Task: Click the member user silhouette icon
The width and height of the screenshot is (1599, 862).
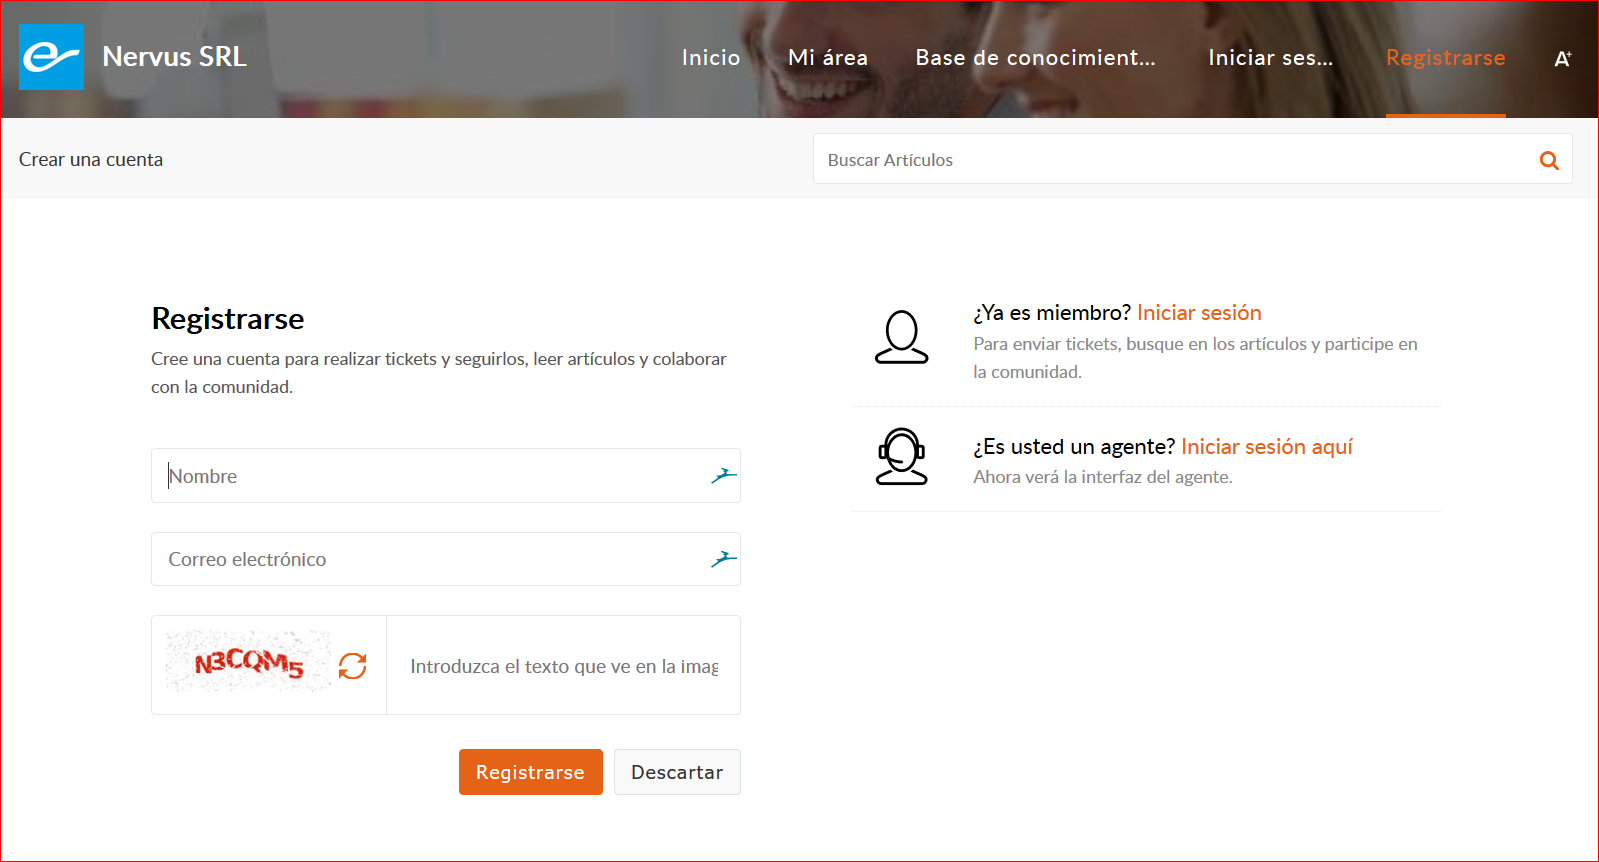Action: [x=902, y=337]
